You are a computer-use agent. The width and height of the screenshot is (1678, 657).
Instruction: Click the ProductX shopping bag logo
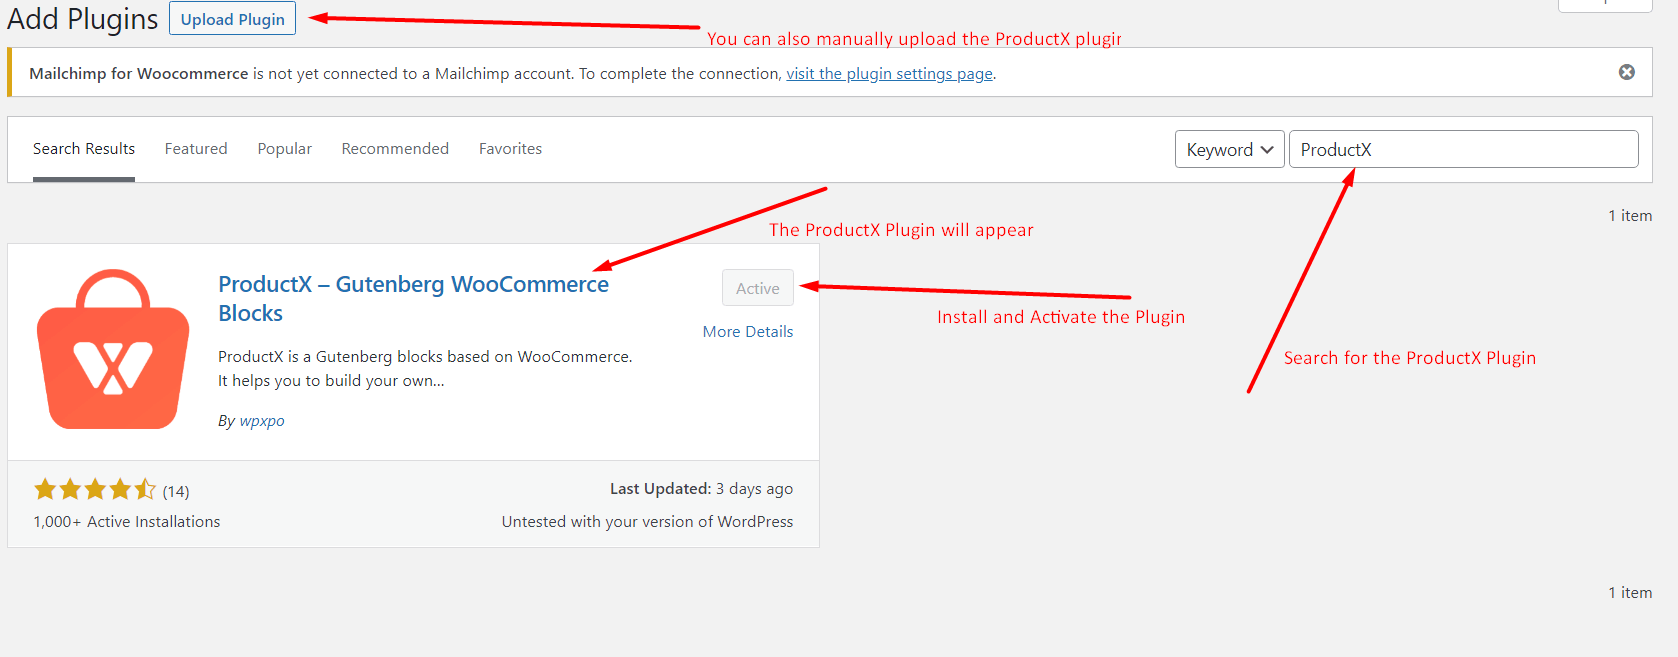click(x=113, y=348)
